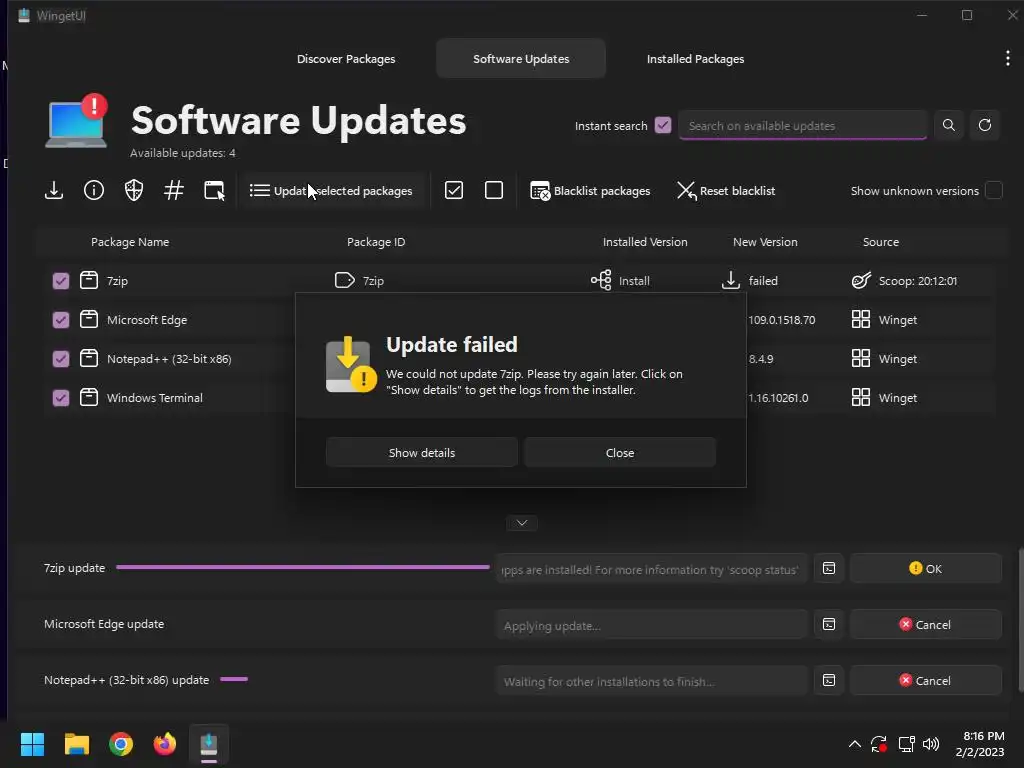Screen dimensions: 1024x768
Task: Expand the system tray hidden icons chevron
Action: point(854,744)
